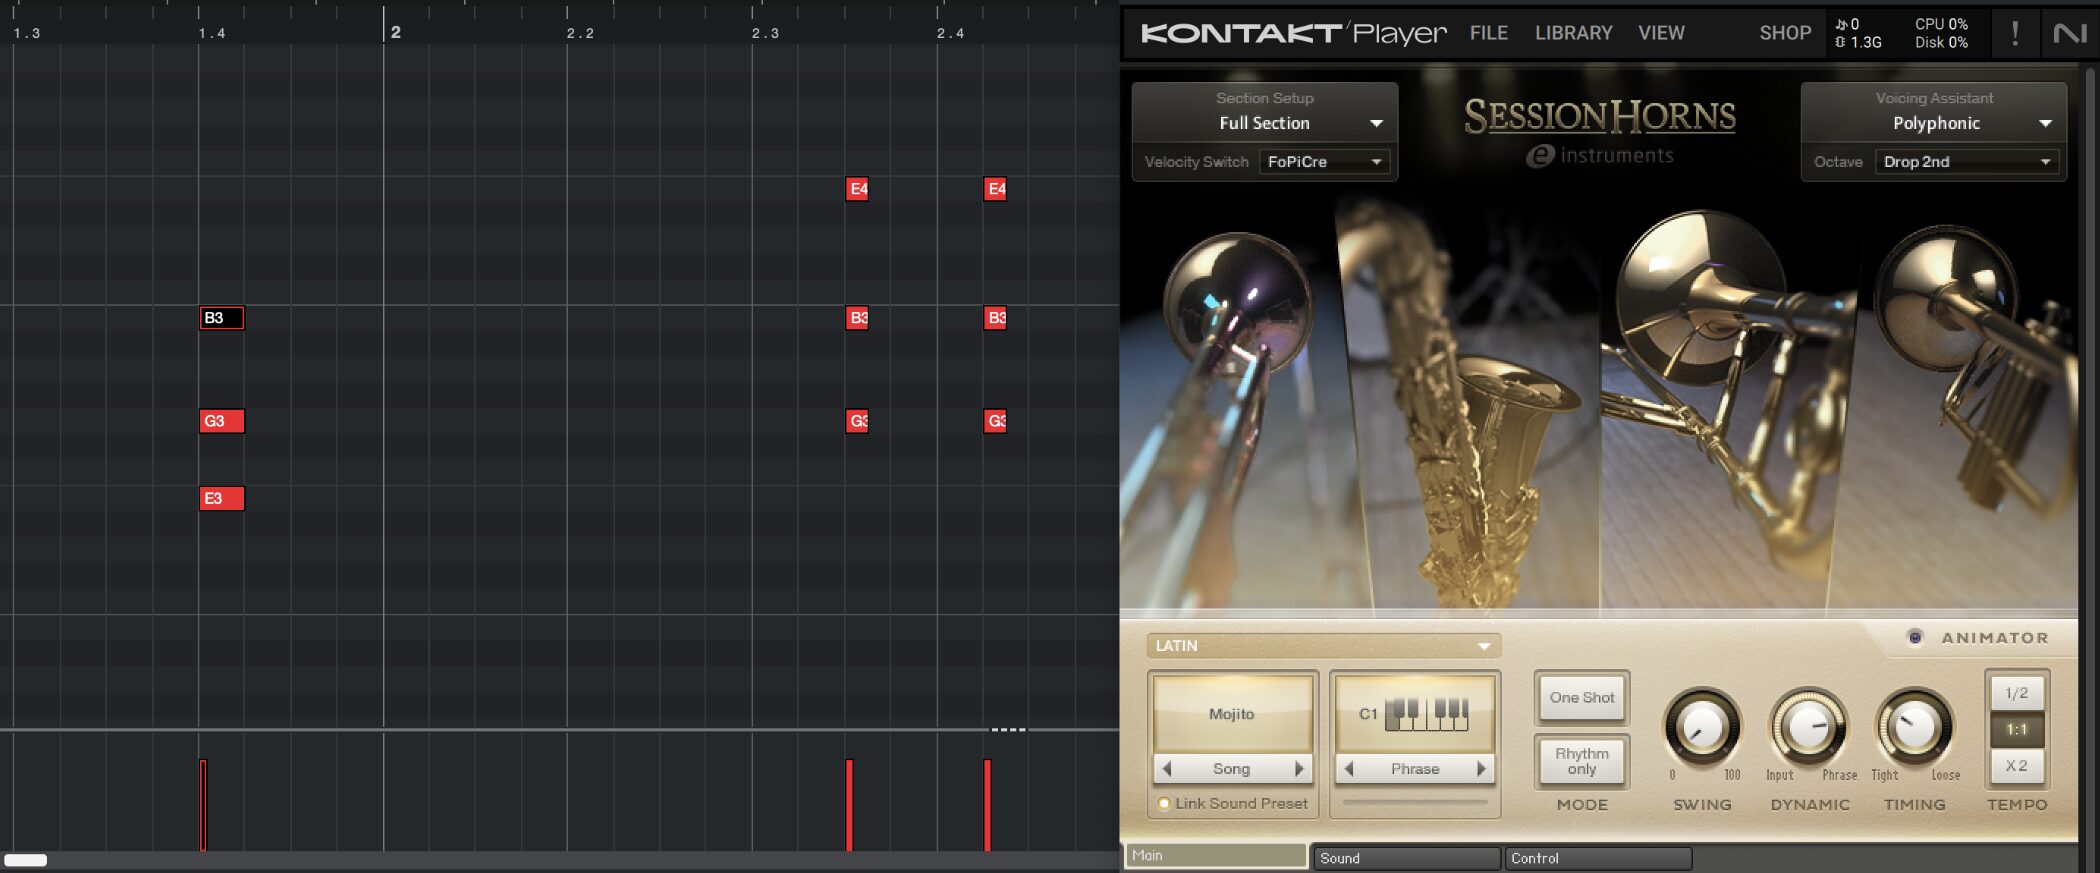Enable Rhythm only mode

point(1581,761)
